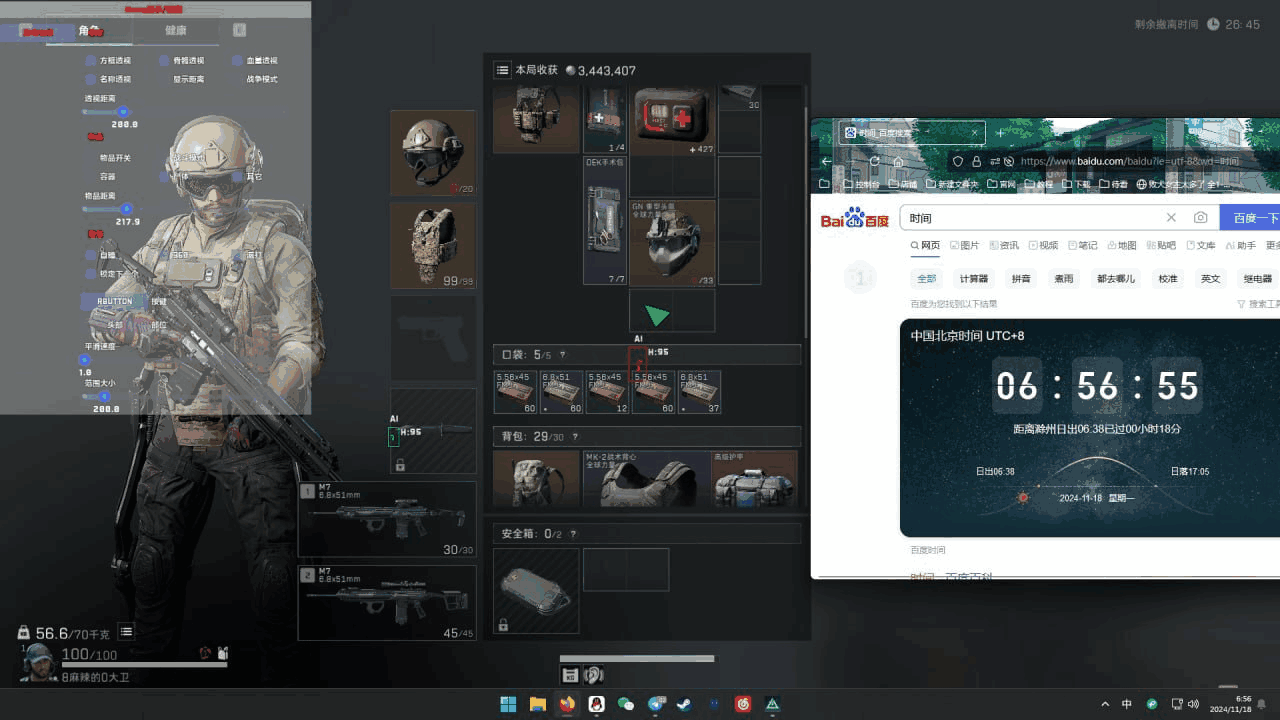Toggle the 名称透视 checkbox
Viewport: 1280px width, 720px height.
[90, 79]
